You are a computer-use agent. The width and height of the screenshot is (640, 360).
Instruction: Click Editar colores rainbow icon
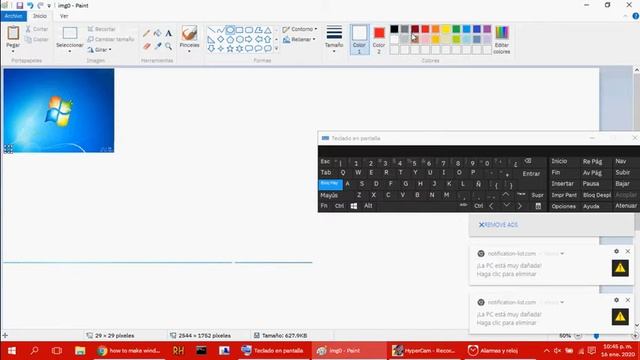[502, 33]
